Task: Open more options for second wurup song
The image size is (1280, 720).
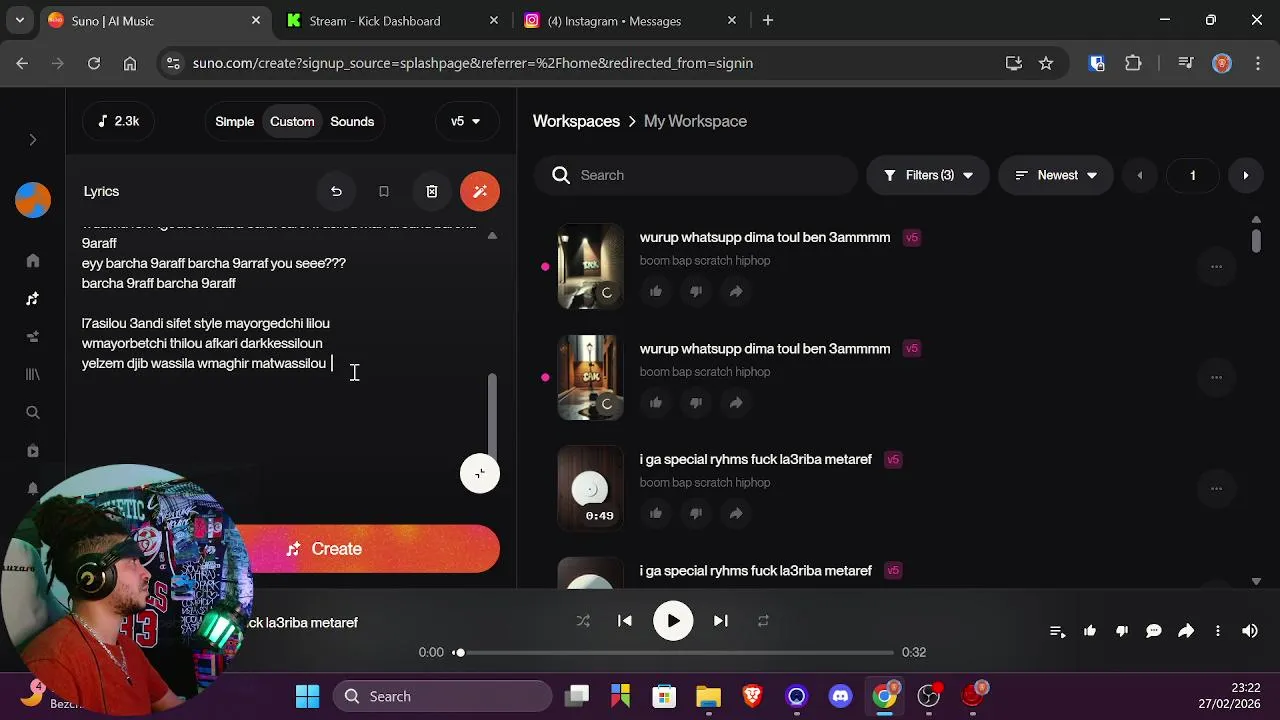Action: click(x=1216, y=377)
